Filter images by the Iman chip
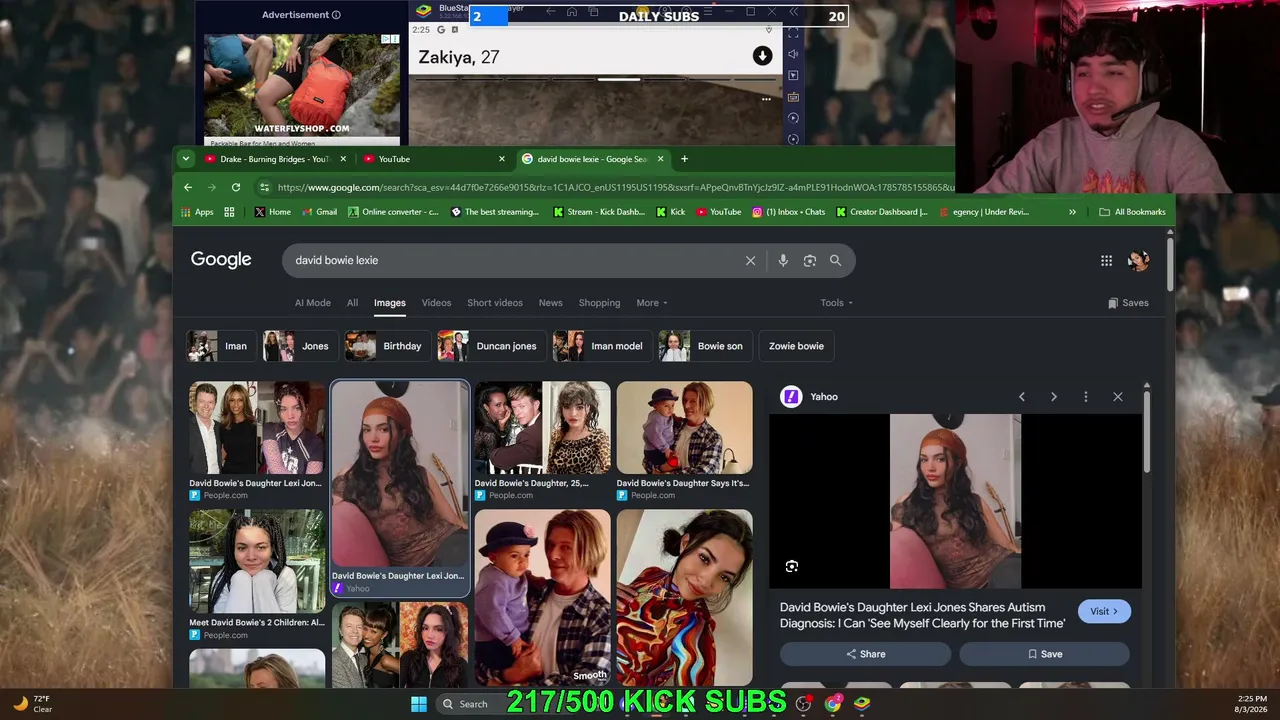 coord(222,346)
